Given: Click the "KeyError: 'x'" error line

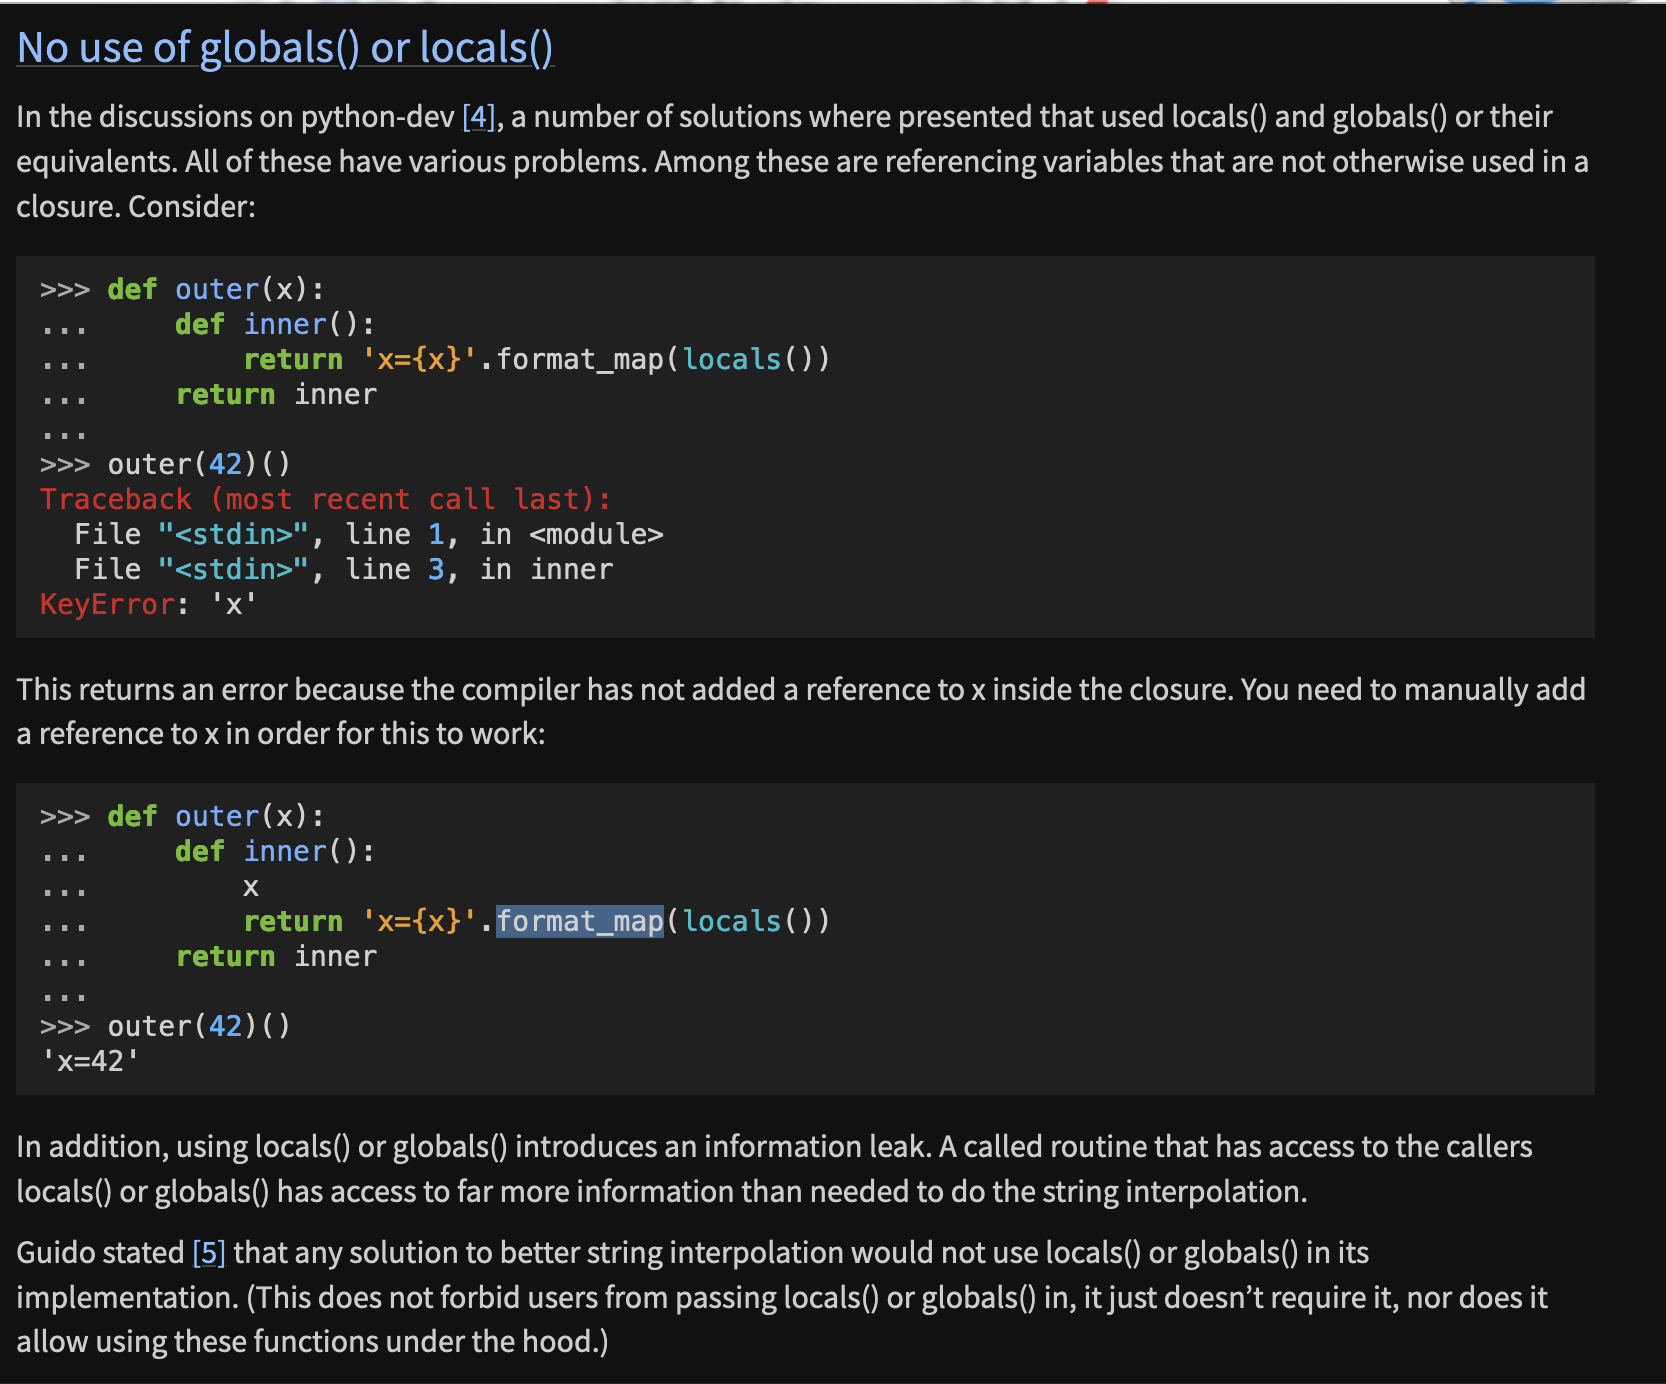Looking at the screenshot, I should point(148,604).
